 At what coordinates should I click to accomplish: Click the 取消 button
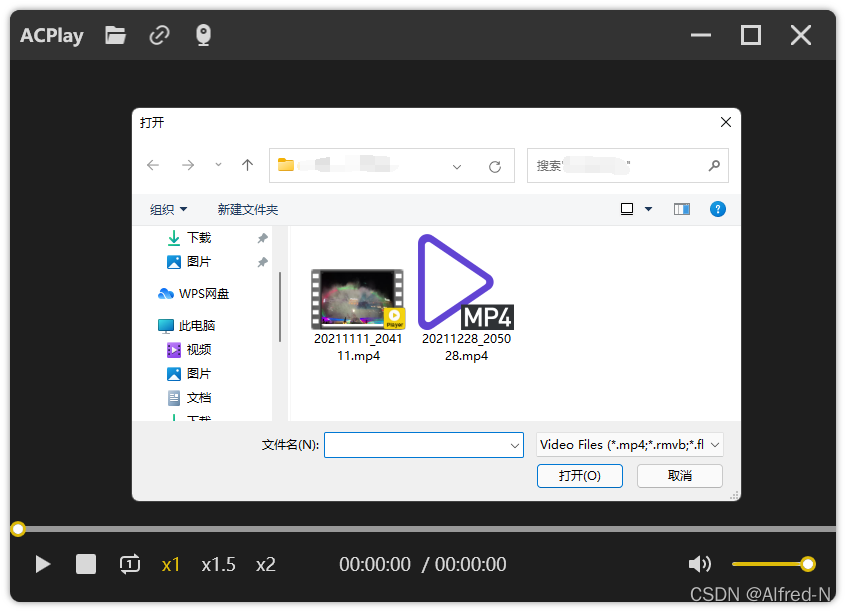pyautogui.click(x=680, y=476)
